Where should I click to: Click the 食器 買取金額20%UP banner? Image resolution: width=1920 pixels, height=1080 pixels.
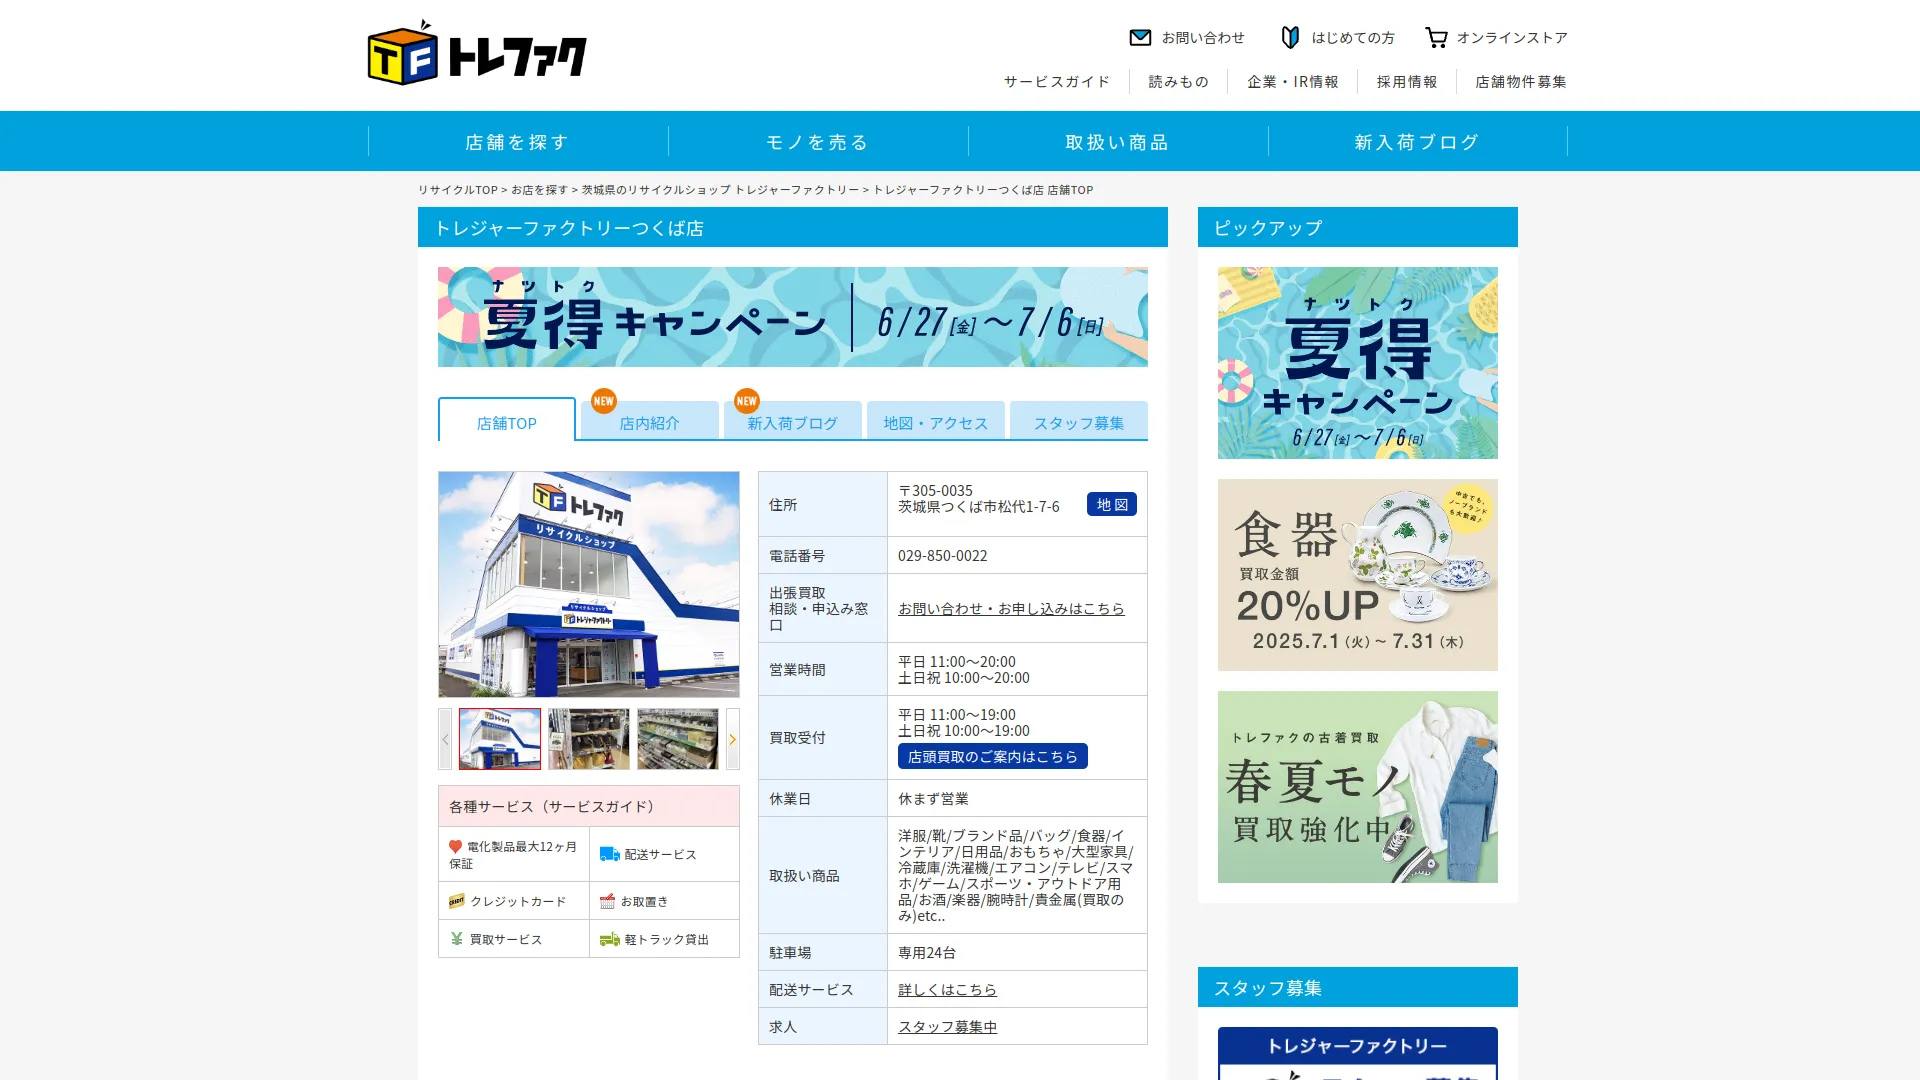click(1358, 575)
